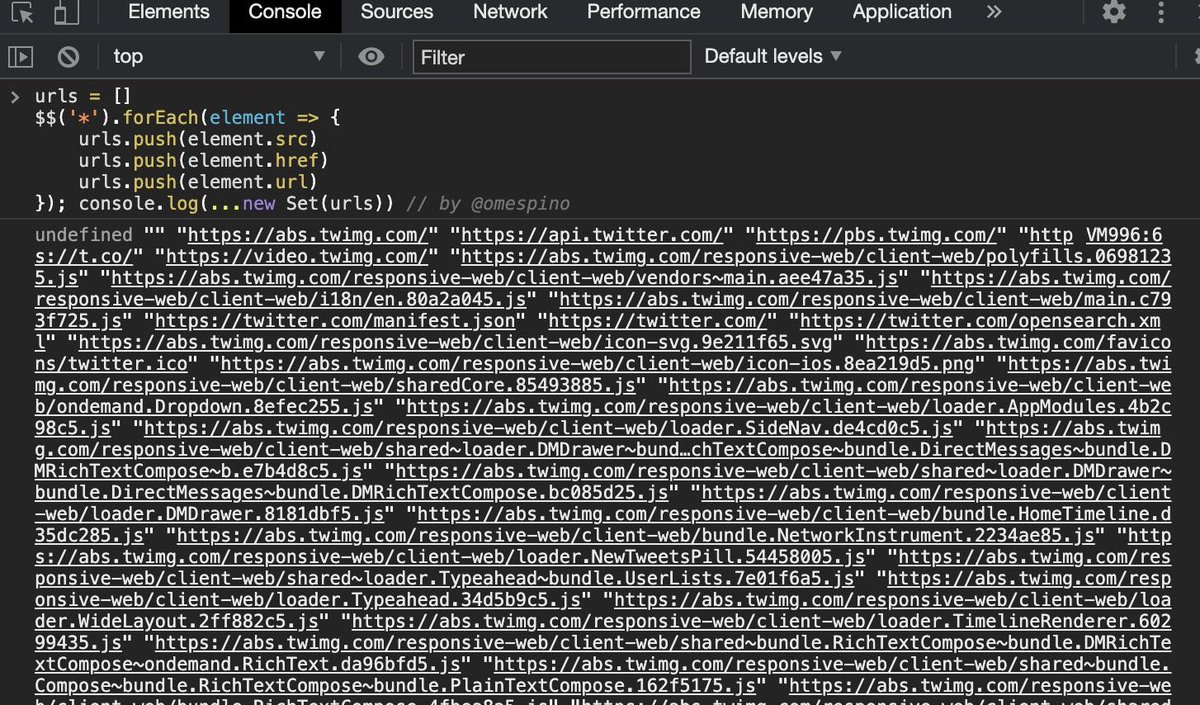Click the Memory panel label
Image resolution: width=1200 pixels, height=705 pixels.
pos(776,12)
